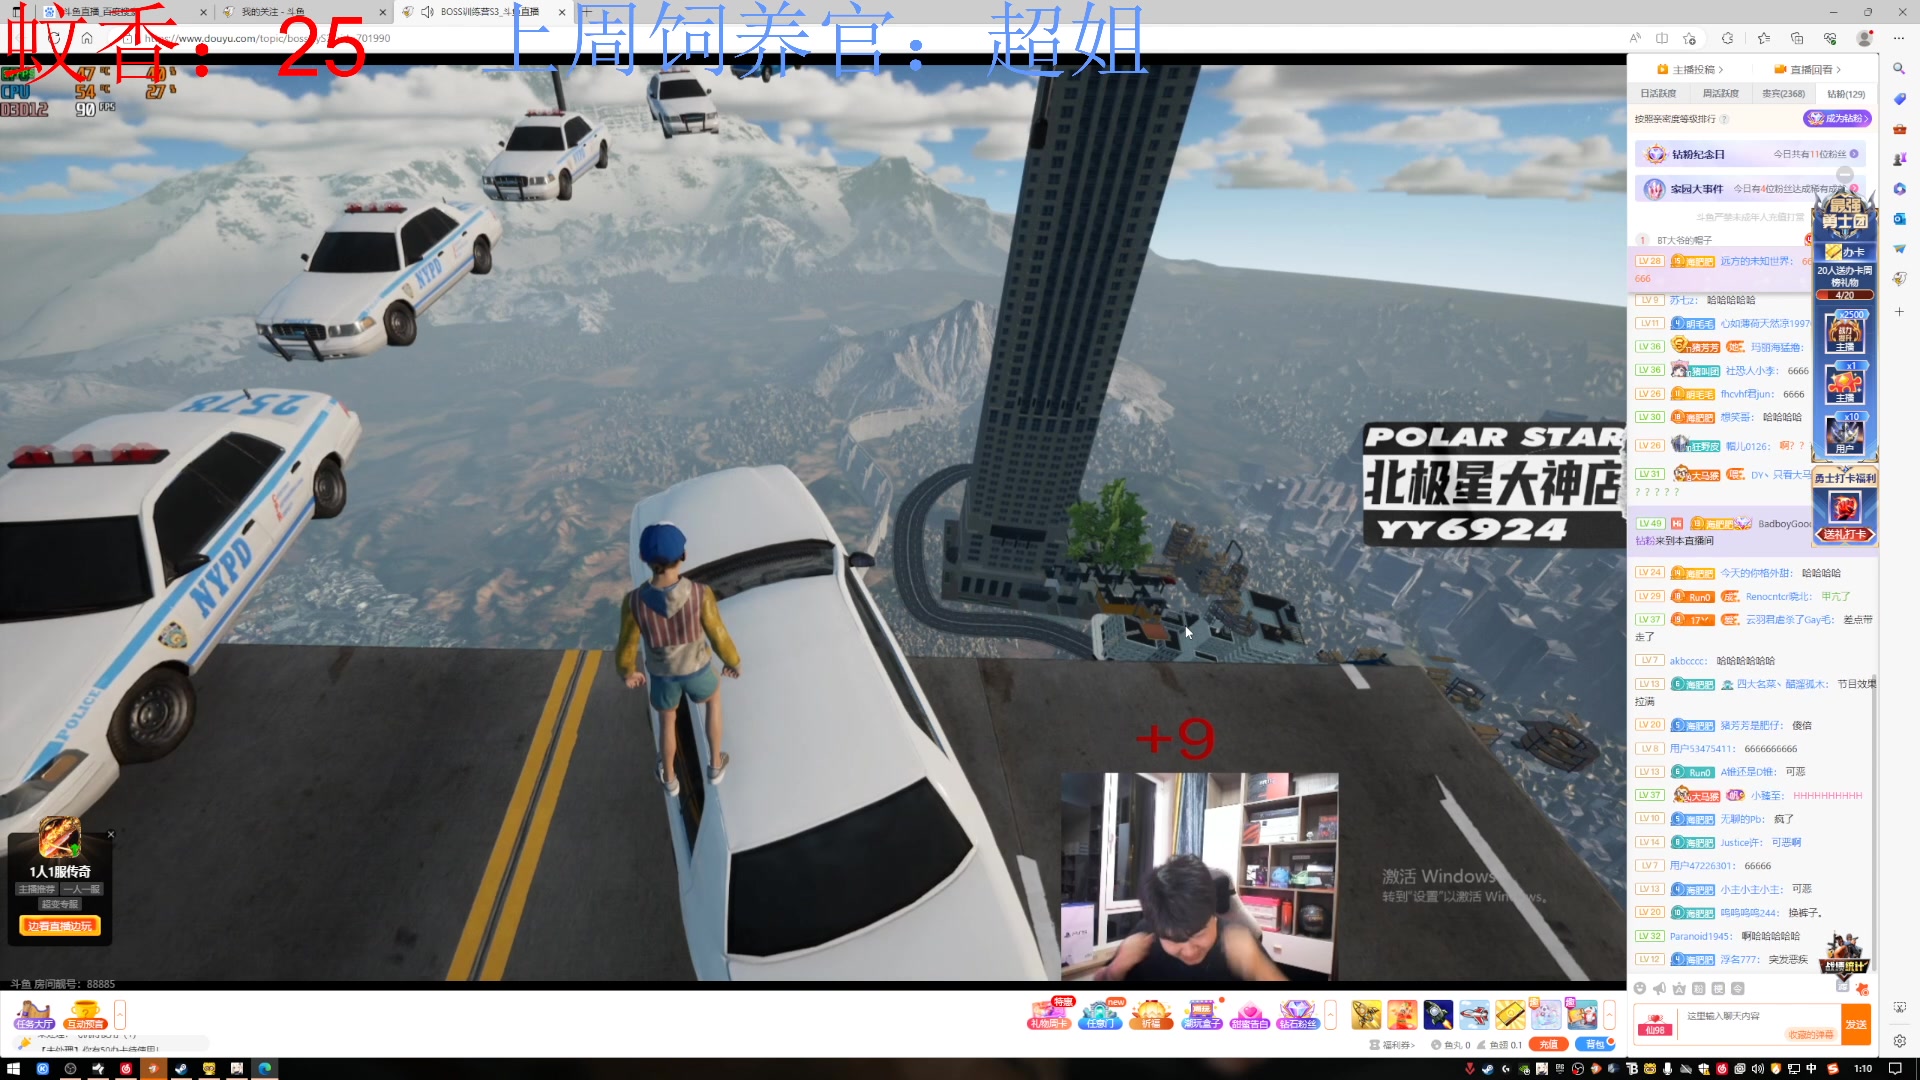Click the Edge screenshot capture icon
The width and height of the screenshot is (1920, 1080).
(1899, 1007)
